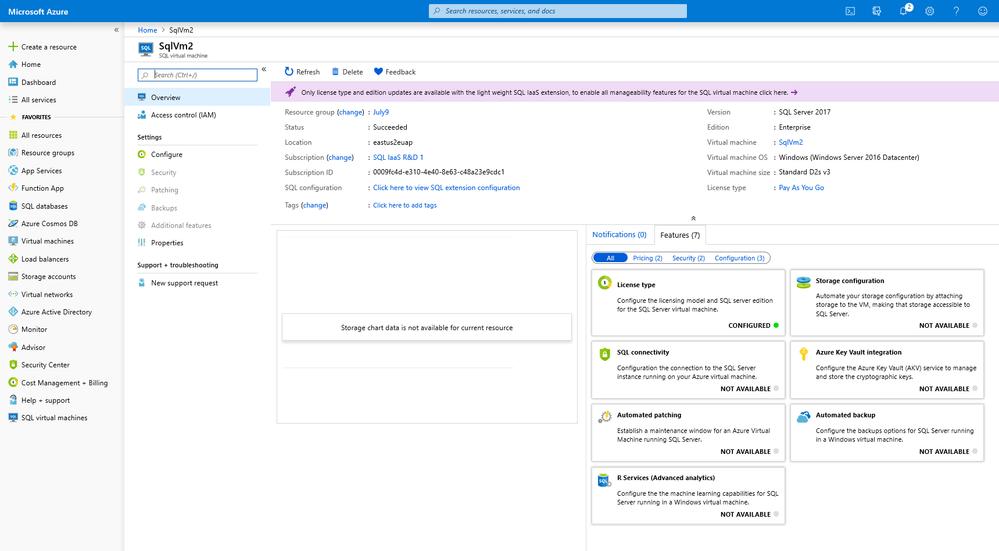Open Advisor
Screen dimensions: 999x551
click(33, 347)
